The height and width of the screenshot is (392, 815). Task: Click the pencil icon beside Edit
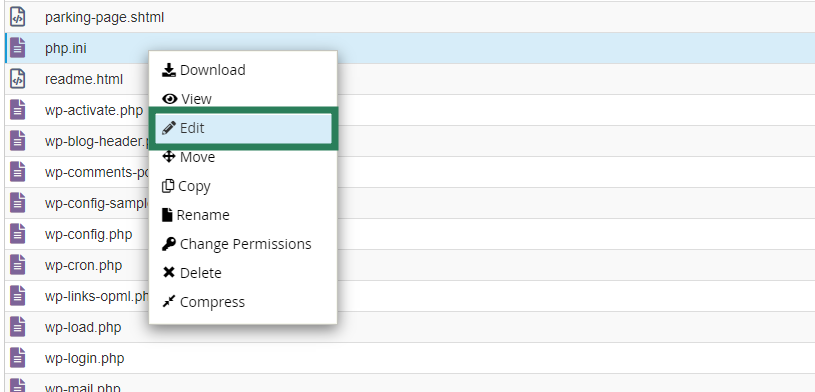click(168, 128)
